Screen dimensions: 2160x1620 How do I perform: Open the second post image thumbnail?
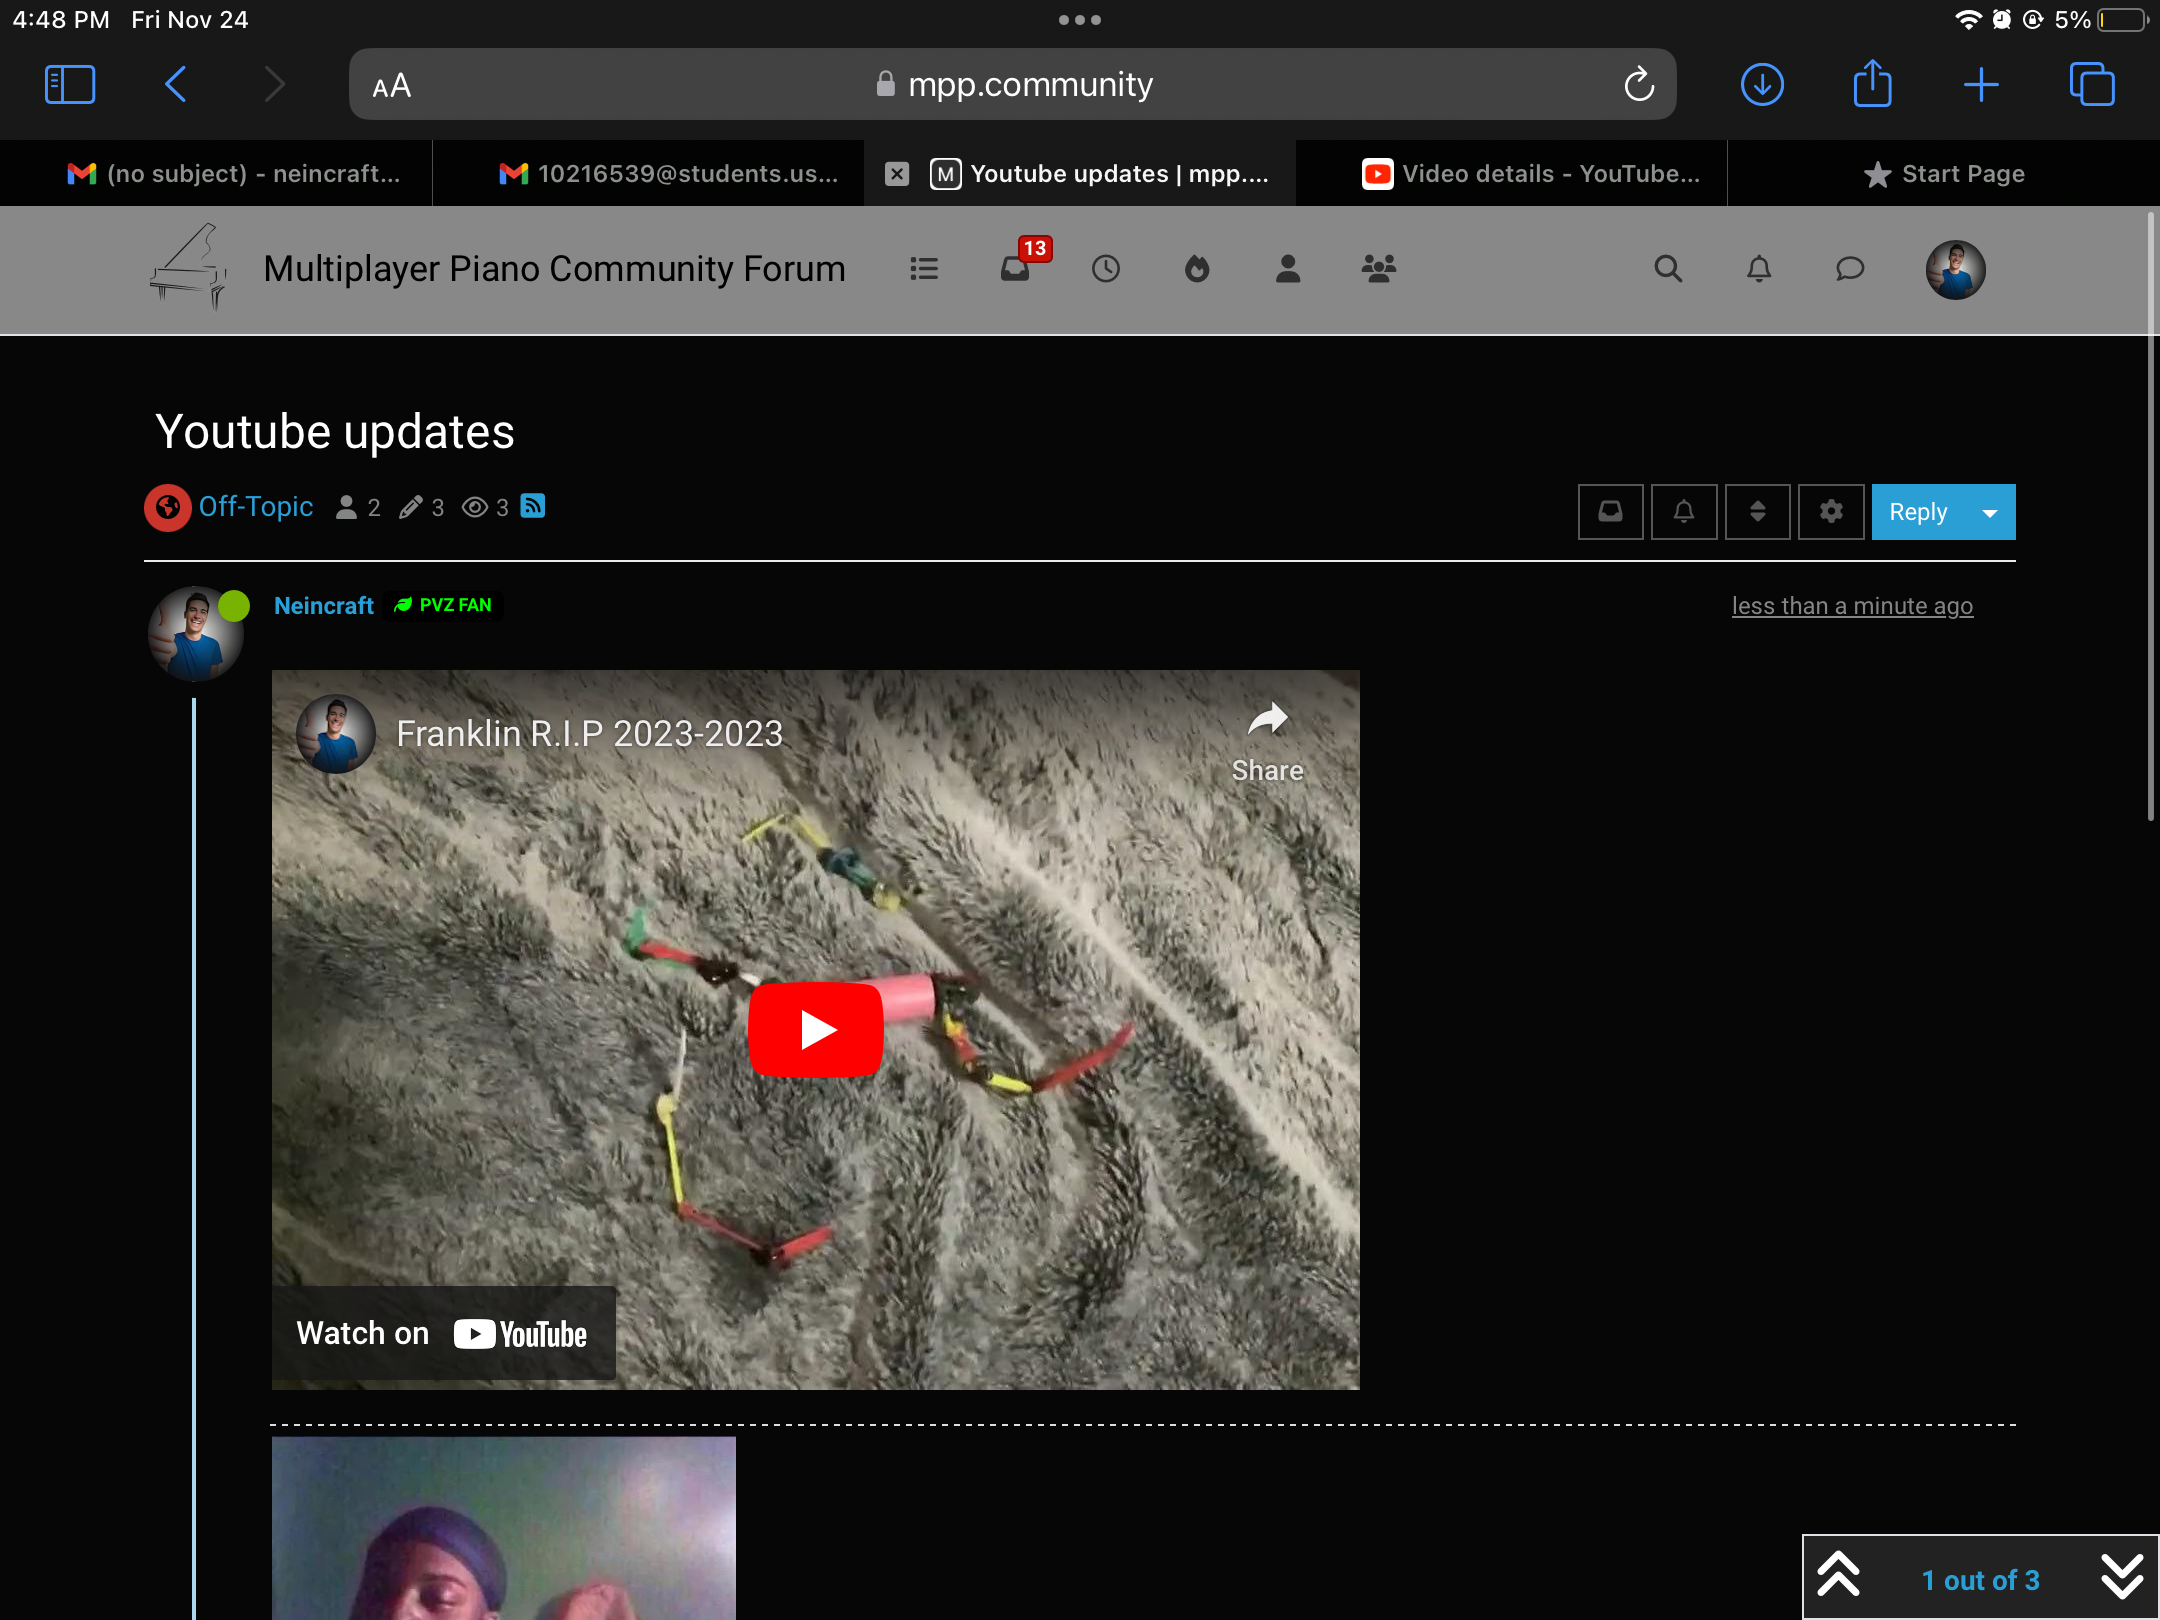(x=504, y=1528)
